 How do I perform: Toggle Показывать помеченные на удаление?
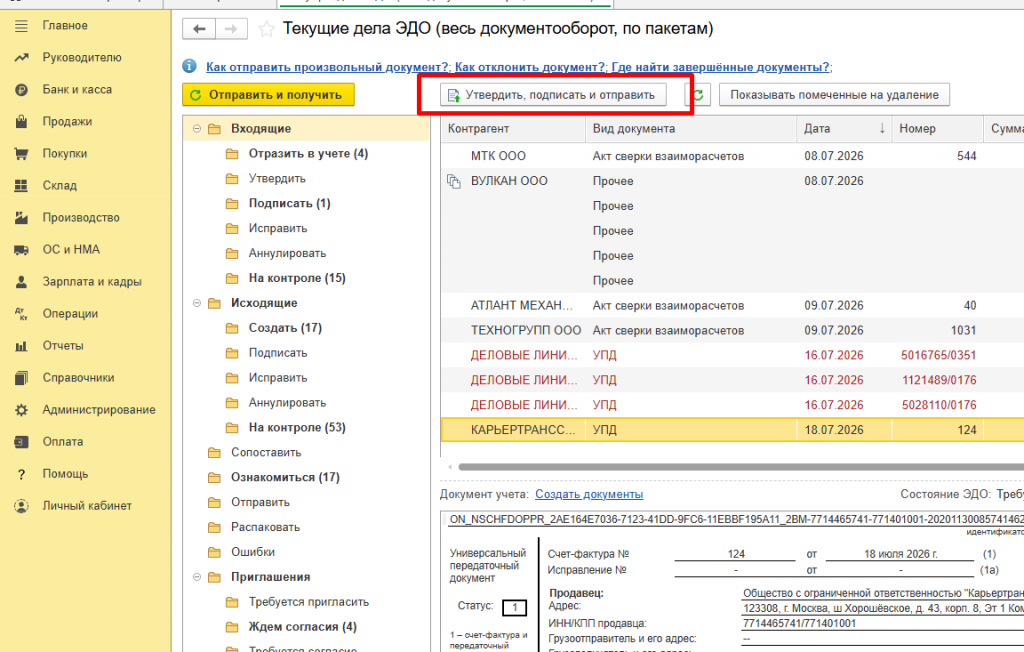pyautogui.click(x=834, y=95)
